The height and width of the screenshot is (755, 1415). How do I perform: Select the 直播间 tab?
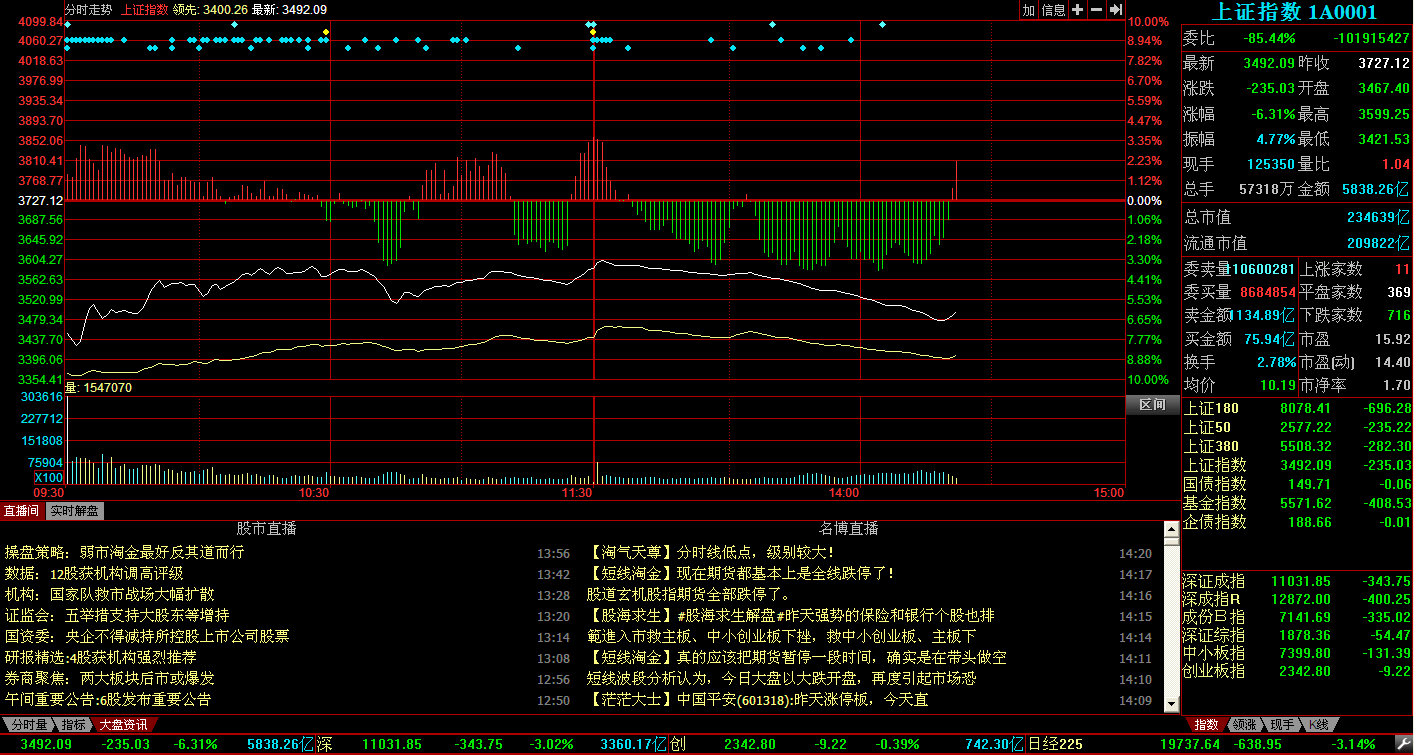[22, 511]
